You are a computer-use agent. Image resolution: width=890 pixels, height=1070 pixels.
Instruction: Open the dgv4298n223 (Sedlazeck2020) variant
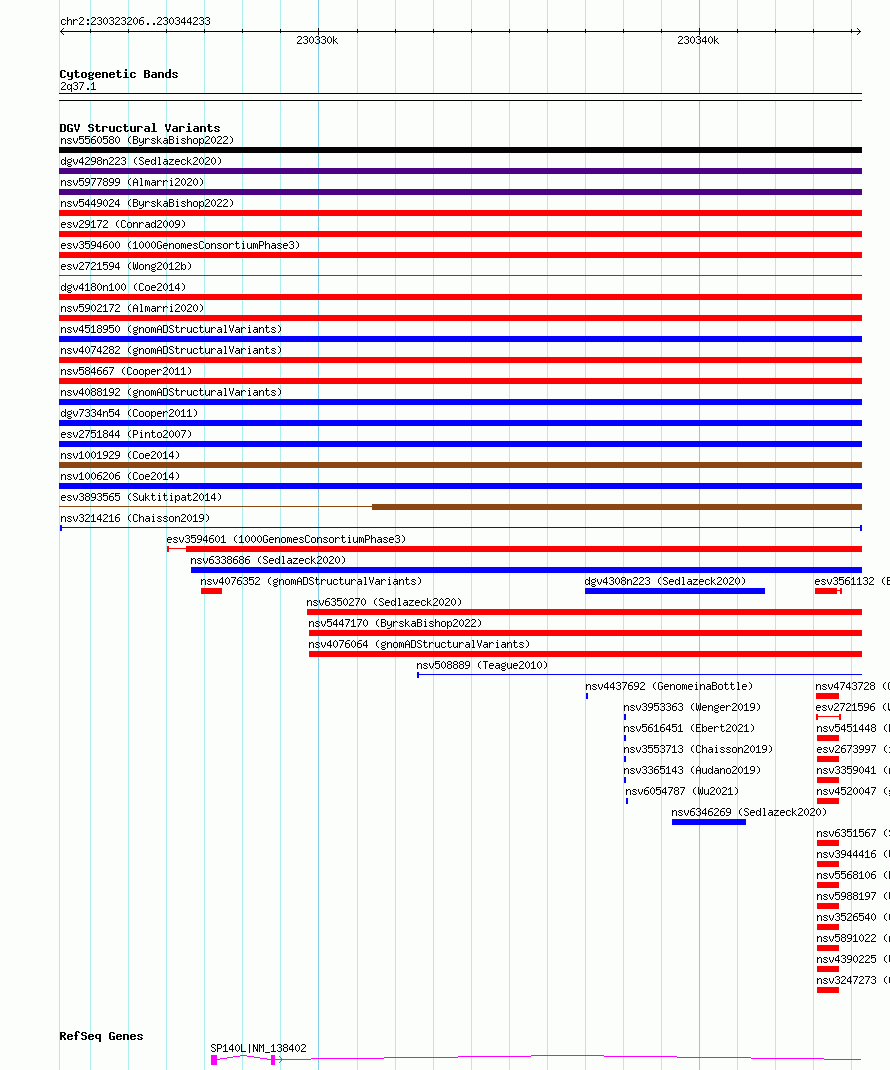pos(141,161)
